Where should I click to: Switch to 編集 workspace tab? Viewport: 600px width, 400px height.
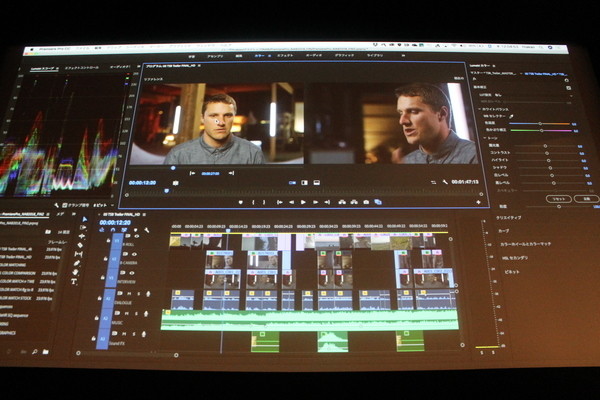(239, 56)
